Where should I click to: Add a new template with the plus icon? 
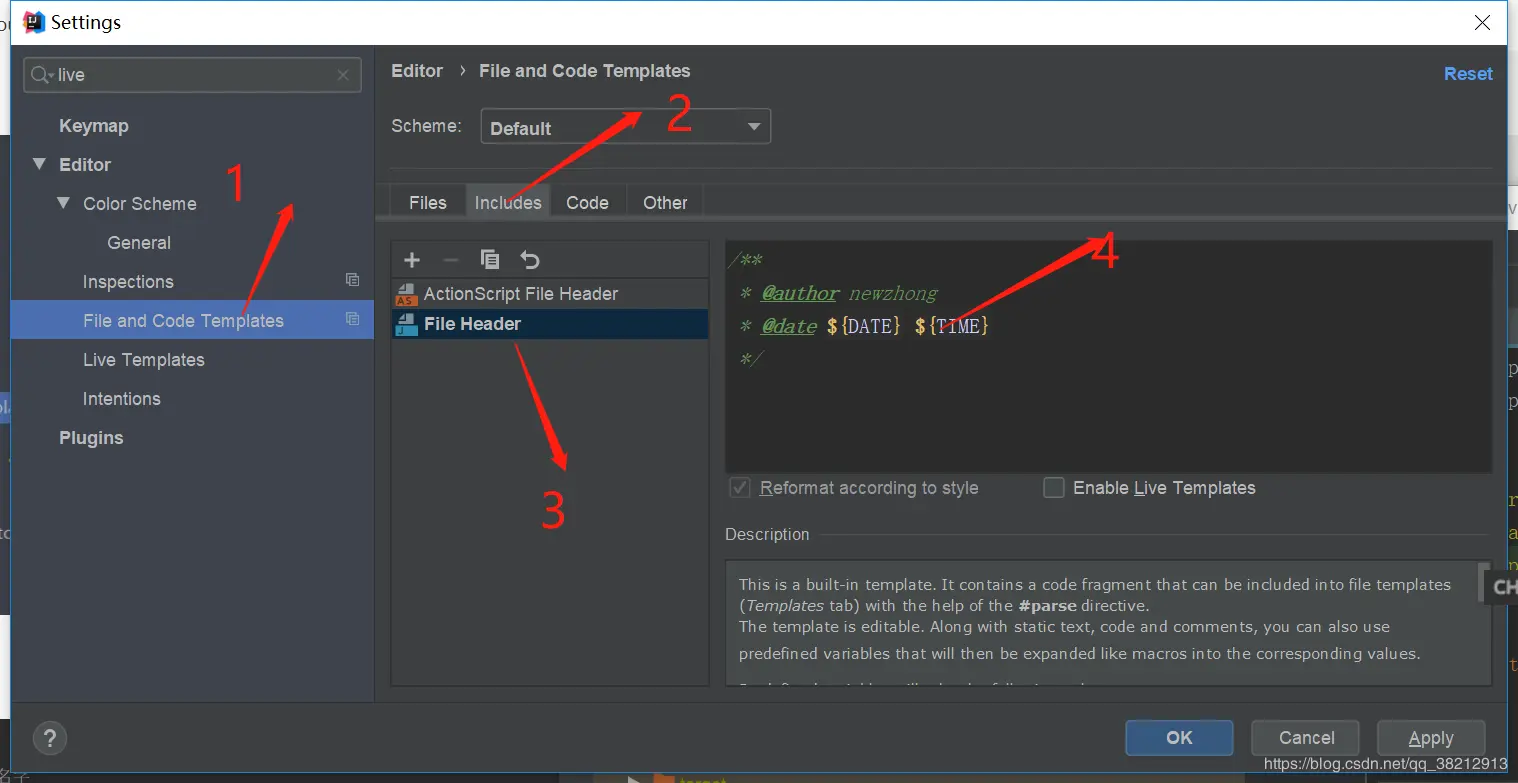click(412, 260)
